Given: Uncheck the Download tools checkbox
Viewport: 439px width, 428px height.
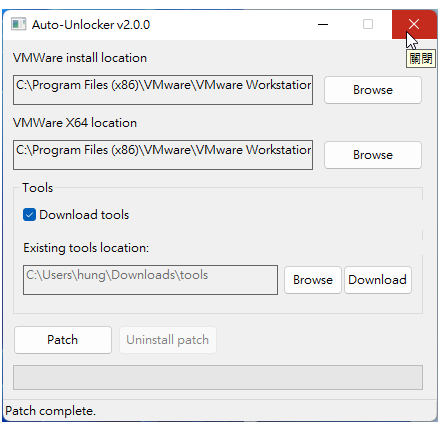Looking at the screenshot, I should click(29, 215).
